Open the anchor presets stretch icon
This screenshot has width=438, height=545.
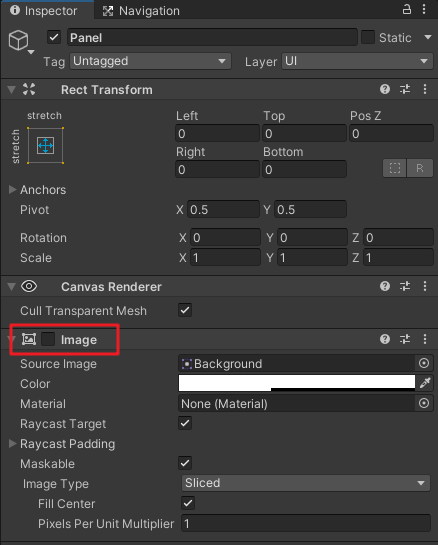(x=46, y=146)
